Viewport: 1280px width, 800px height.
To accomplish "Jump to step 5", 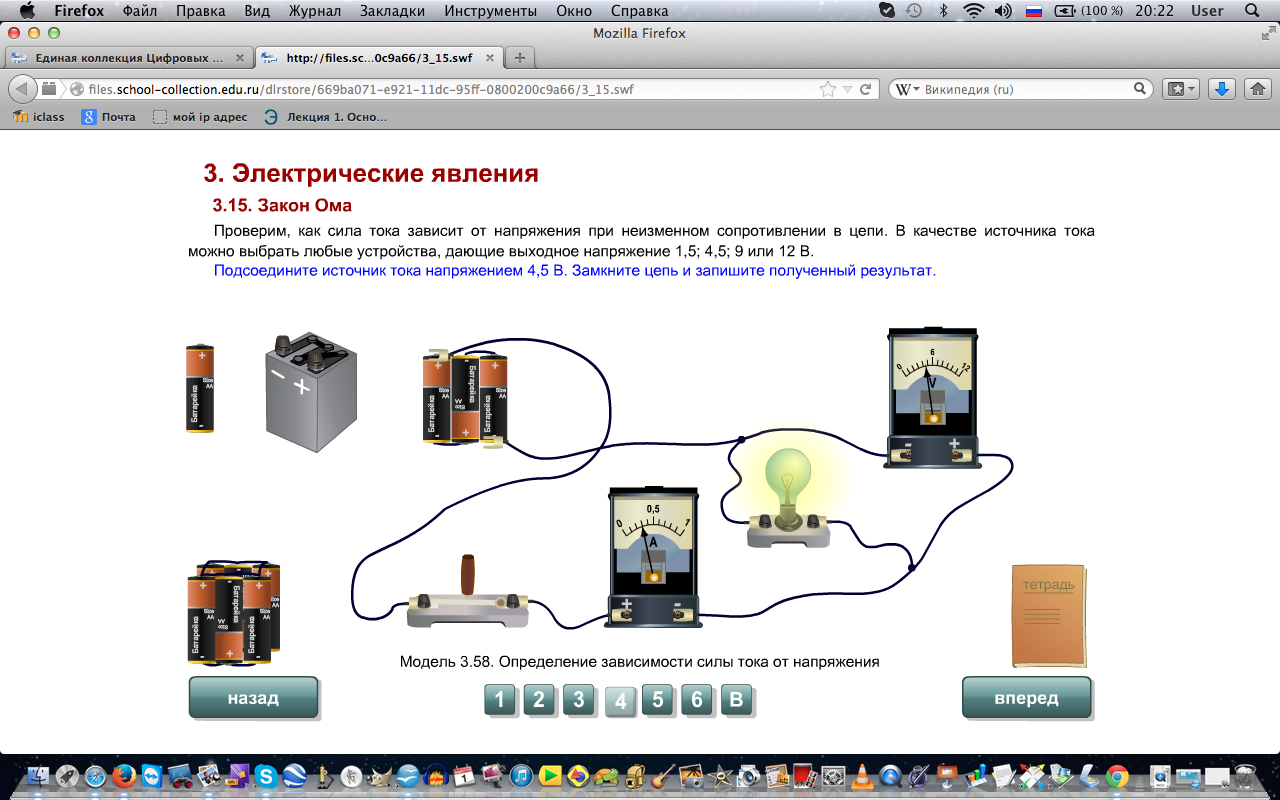I will point(657,699).
